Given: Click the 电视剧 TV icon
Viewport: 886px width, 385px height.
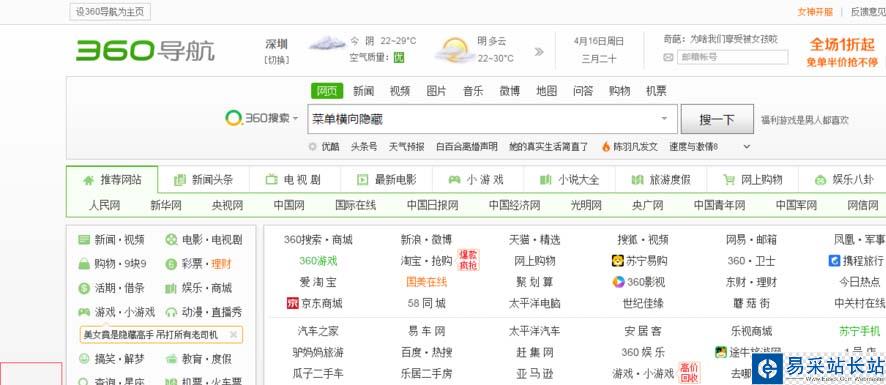Looking at the screenshot, I should 272,180.
